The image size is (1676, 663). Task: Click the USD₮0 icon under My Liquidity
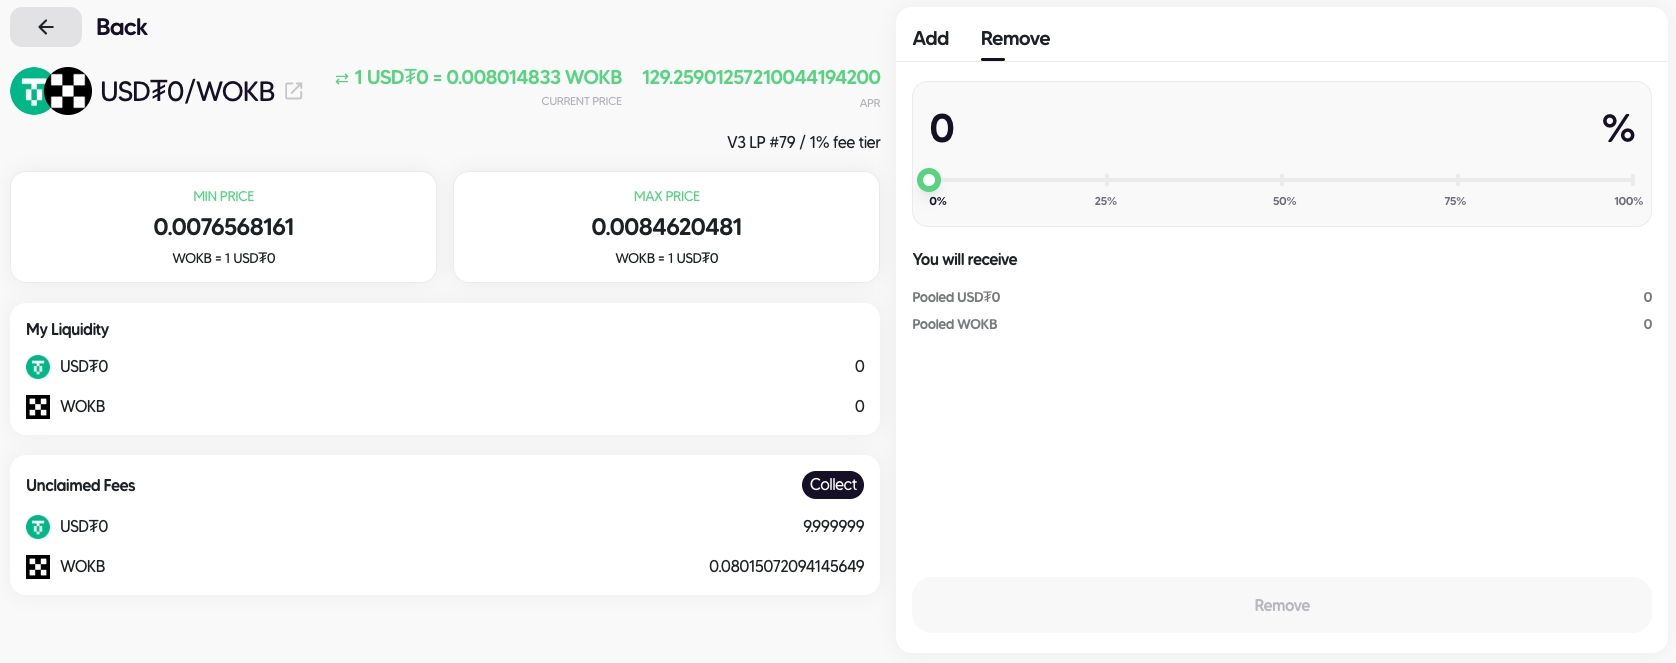[38, 367]
